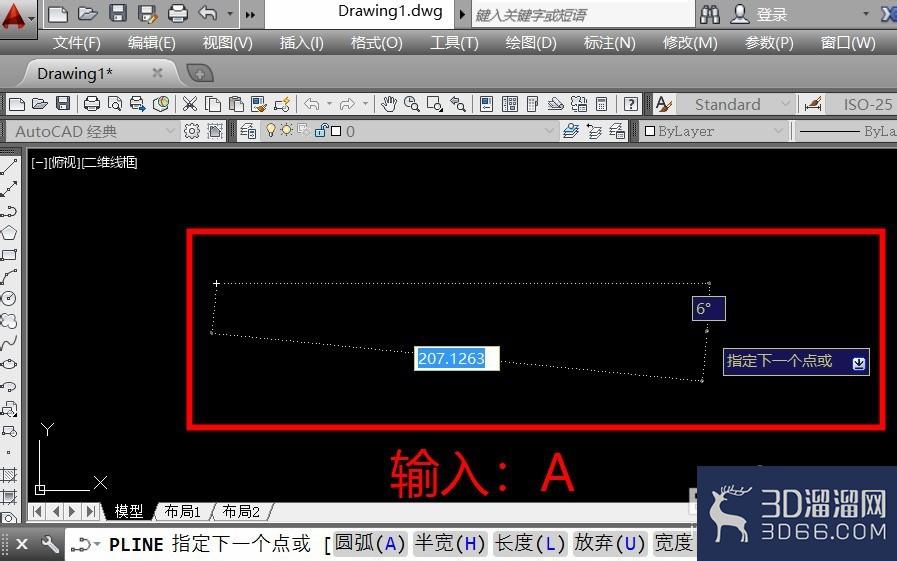The height and width of the screenshot is (561, 897).
Task: Open the 文件(F) menu
Action: point(77,43)
